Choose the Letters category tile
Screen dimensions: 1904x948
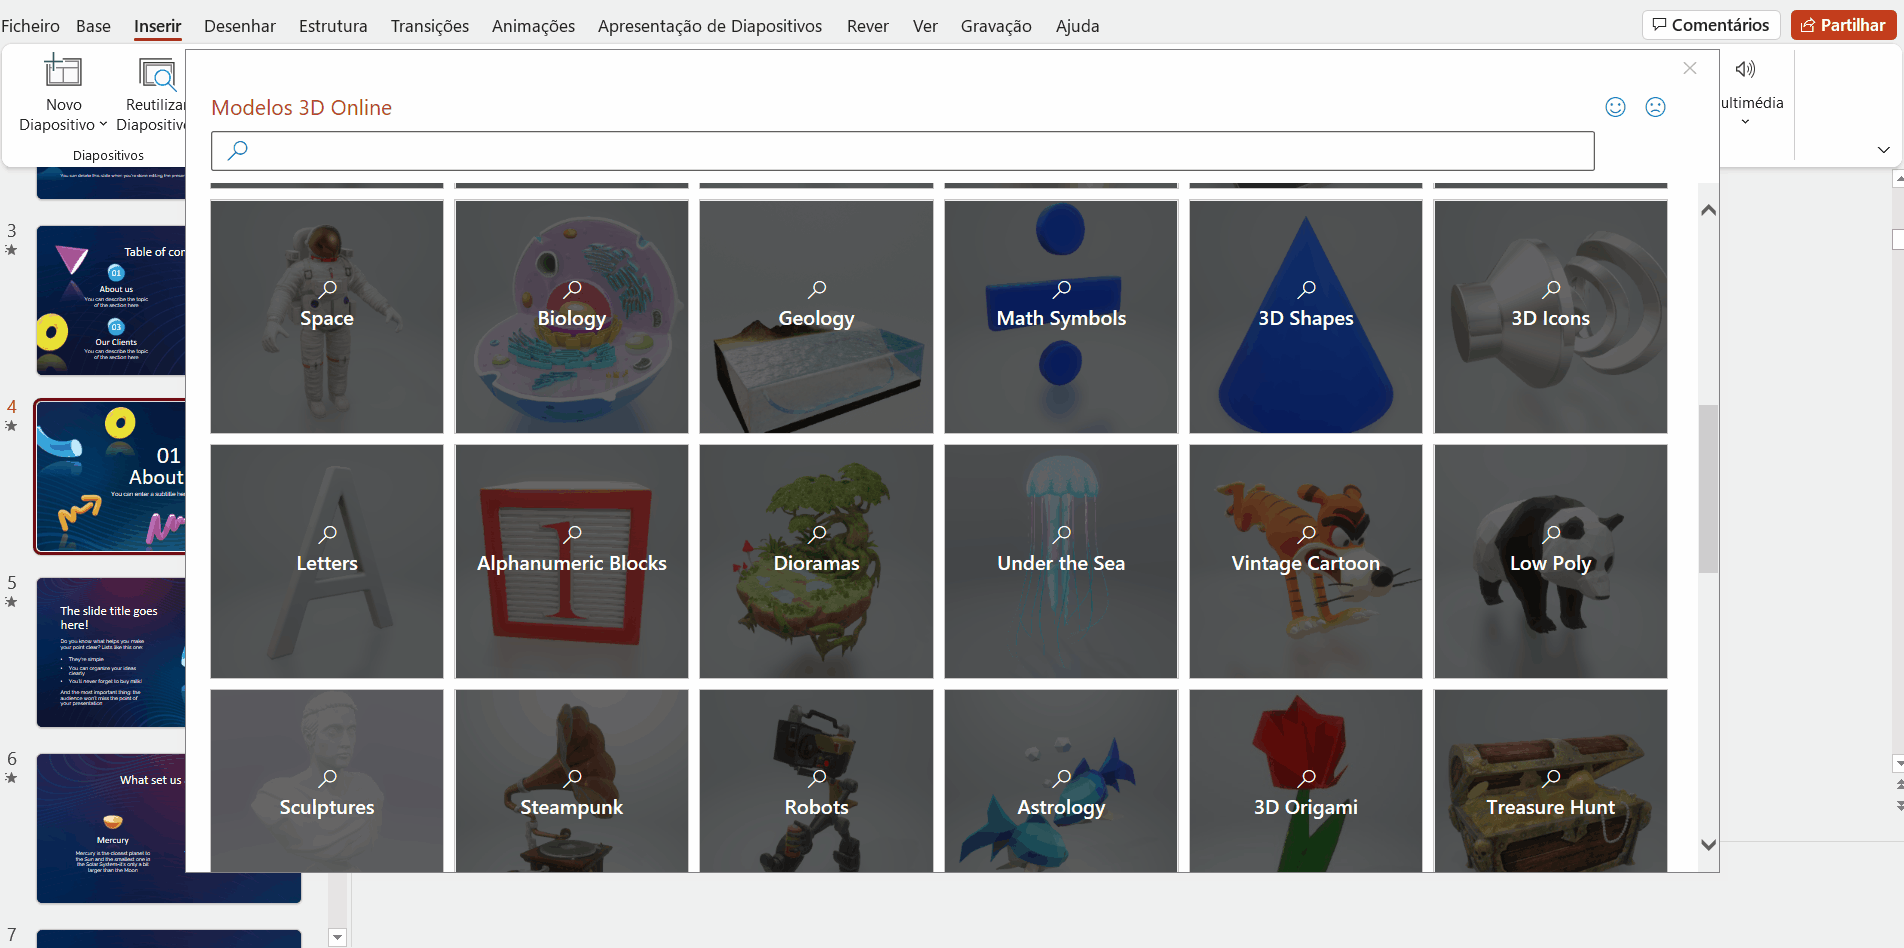(x=327, y=562)
